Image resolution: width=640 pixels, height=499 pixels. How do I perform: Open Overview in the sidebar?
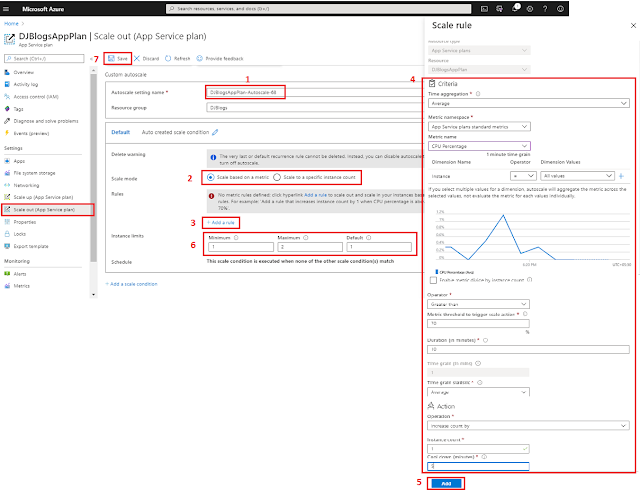tap(24, 72)
